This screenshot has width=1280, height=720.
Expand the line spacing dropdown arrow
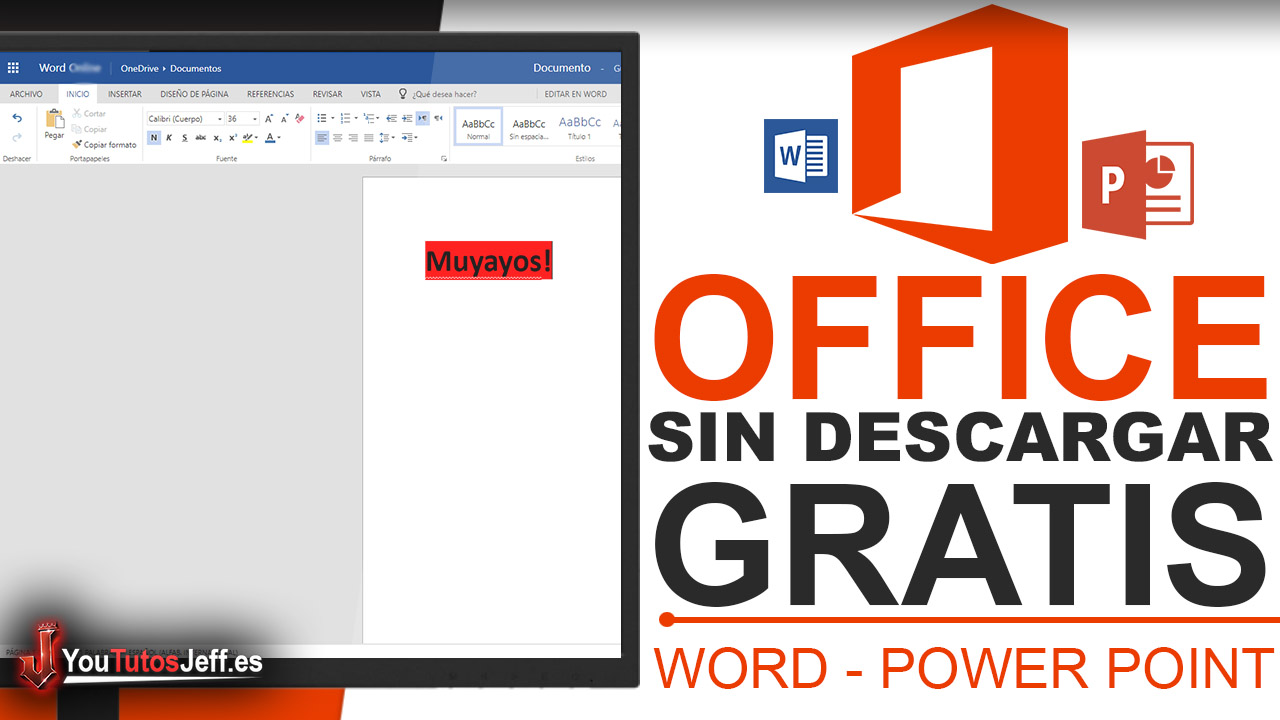click(393, 138)
